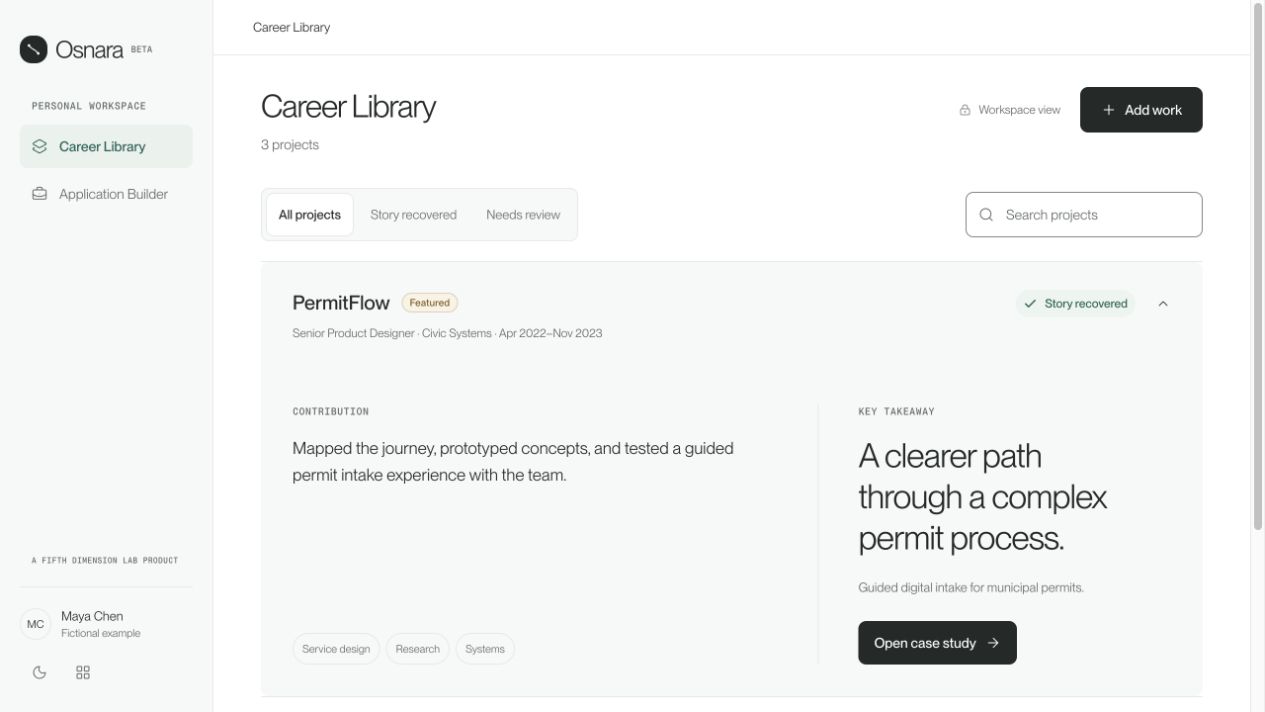Screen dimensions: 1265x712
Task: Click the page vertical scrollbar
Action: pyautogui.click(x=1258, y=267)
